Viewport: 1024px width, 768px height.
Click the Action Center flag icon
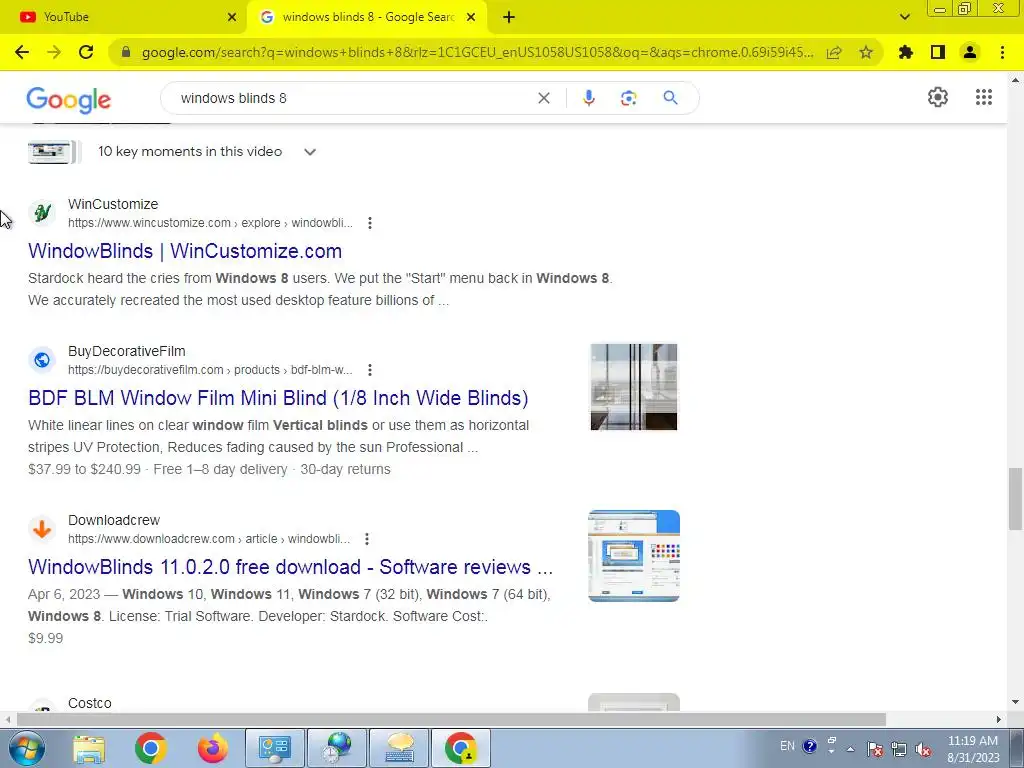875,749
